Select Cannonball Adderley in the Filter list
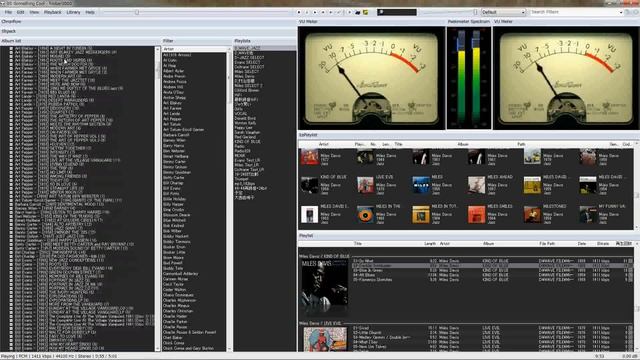Image resolution: width=640 pixels, height=360 pixels. pyautogui.click(x=180, y=273)
